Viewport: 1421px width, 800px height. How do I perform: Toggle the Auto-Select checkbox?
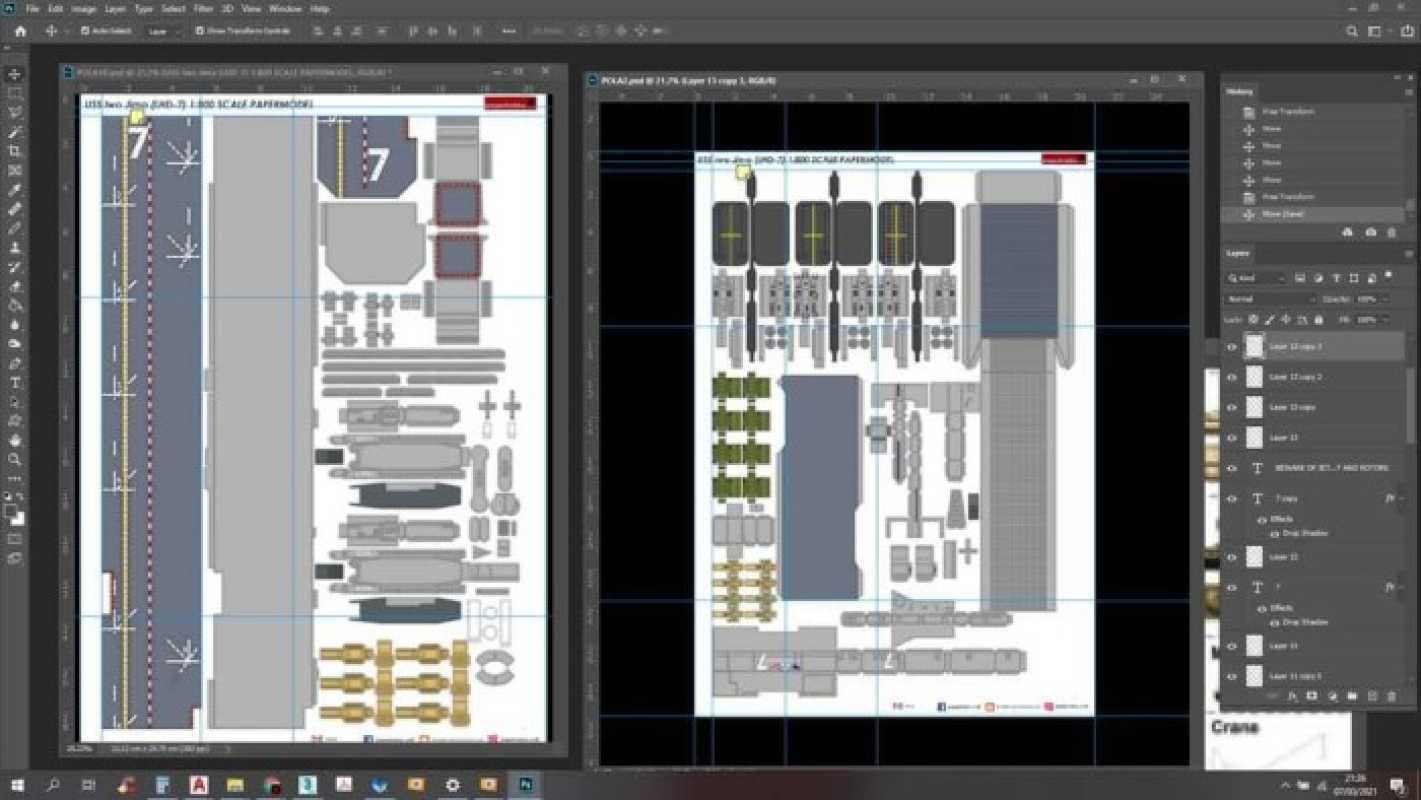point(85,31)
